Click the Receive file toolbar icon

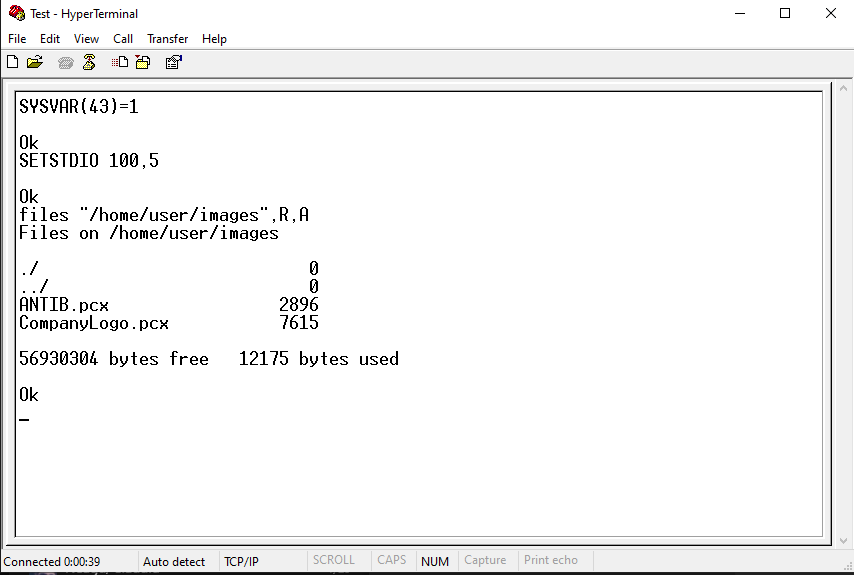point(143,62)
